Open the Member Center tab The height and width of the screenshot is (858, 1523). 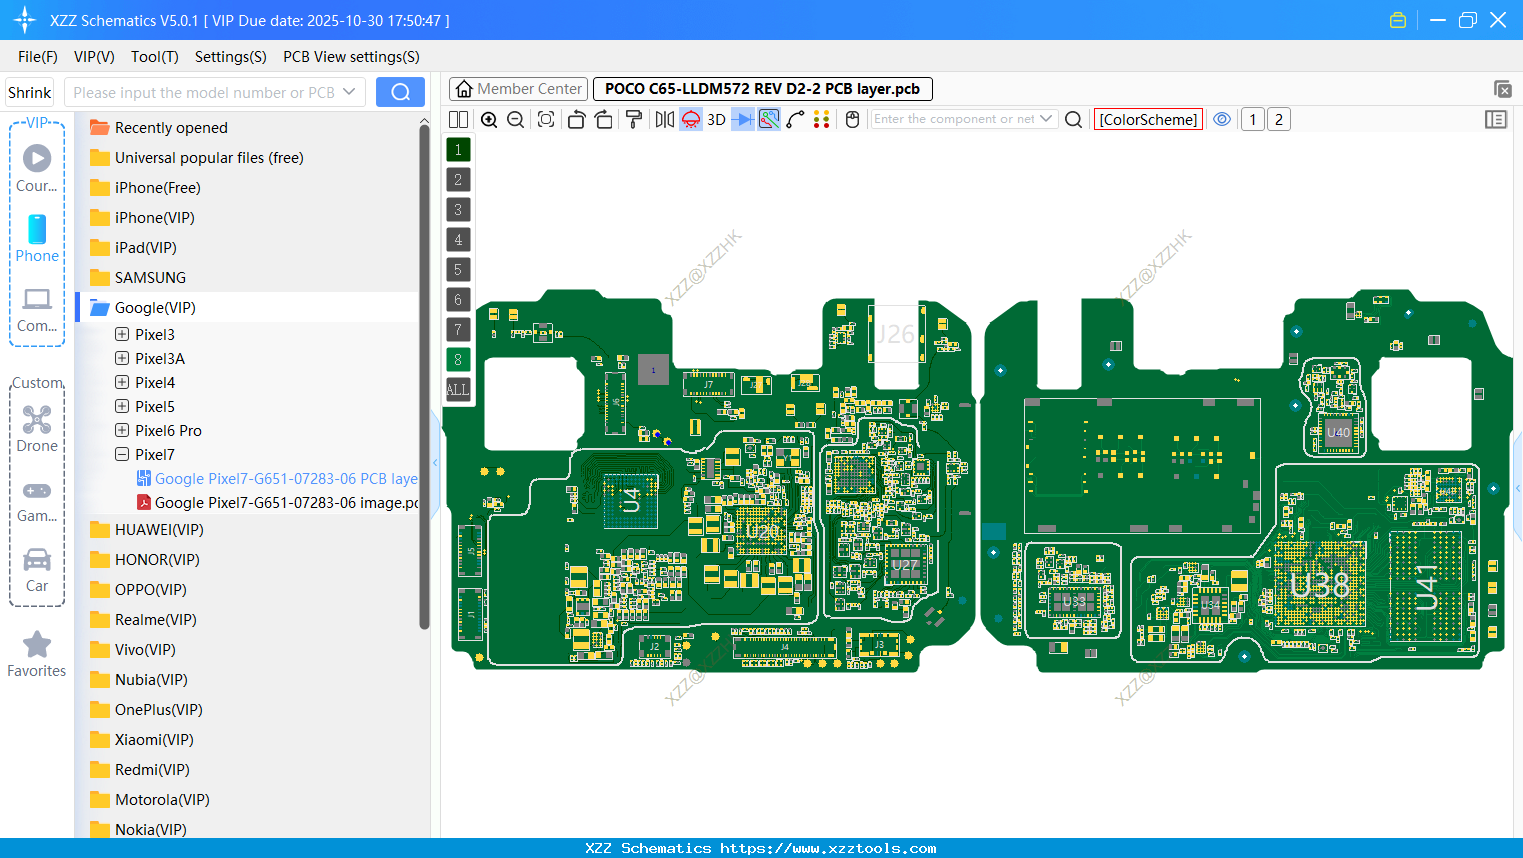point(518,89)
